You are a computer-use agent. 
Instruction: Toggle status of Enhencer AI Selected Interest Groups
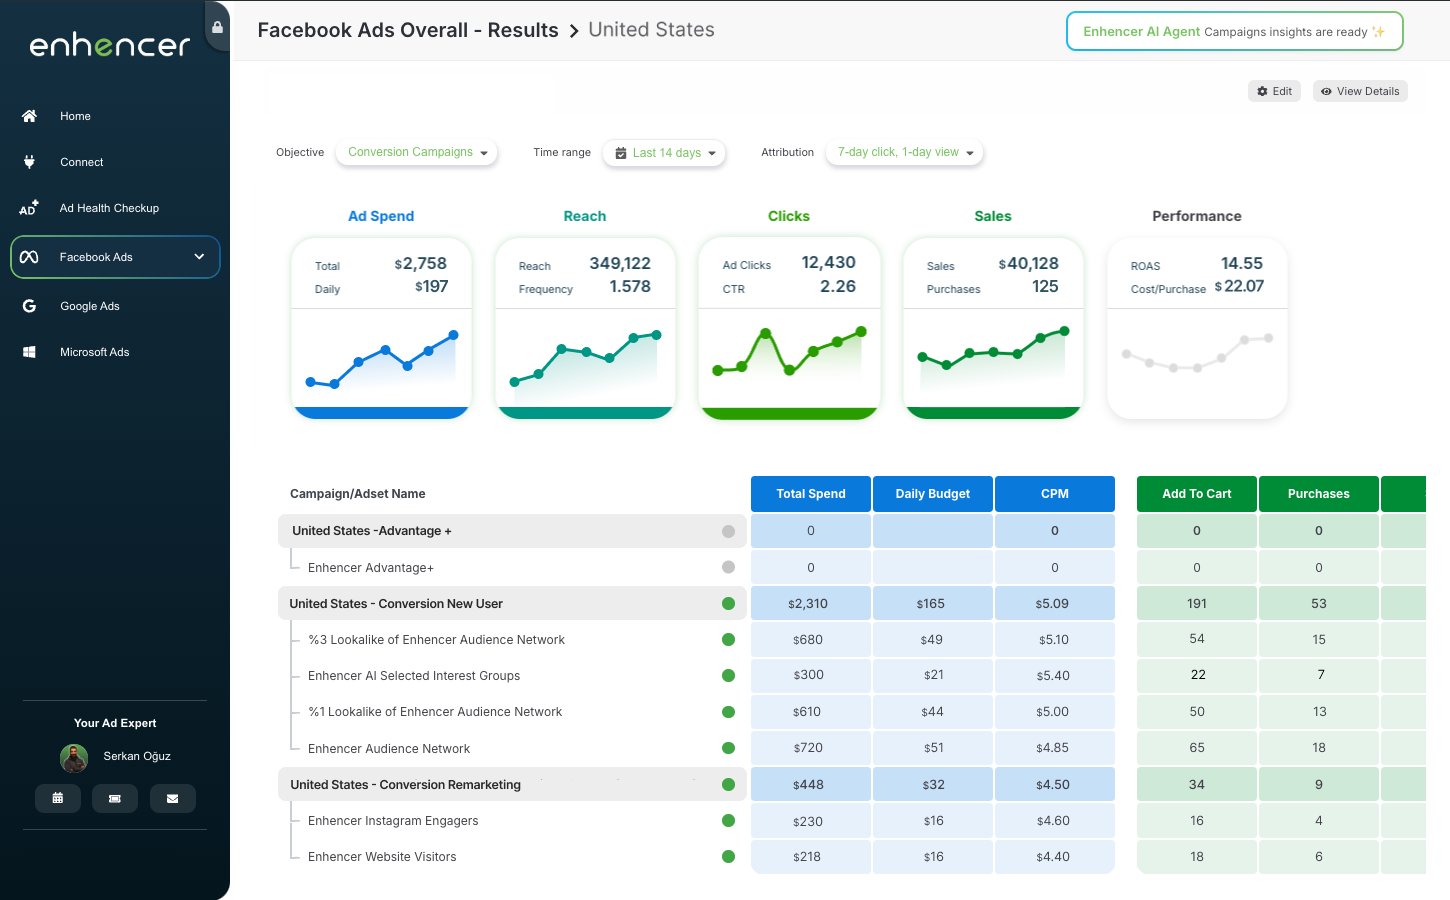coord(728,675)
